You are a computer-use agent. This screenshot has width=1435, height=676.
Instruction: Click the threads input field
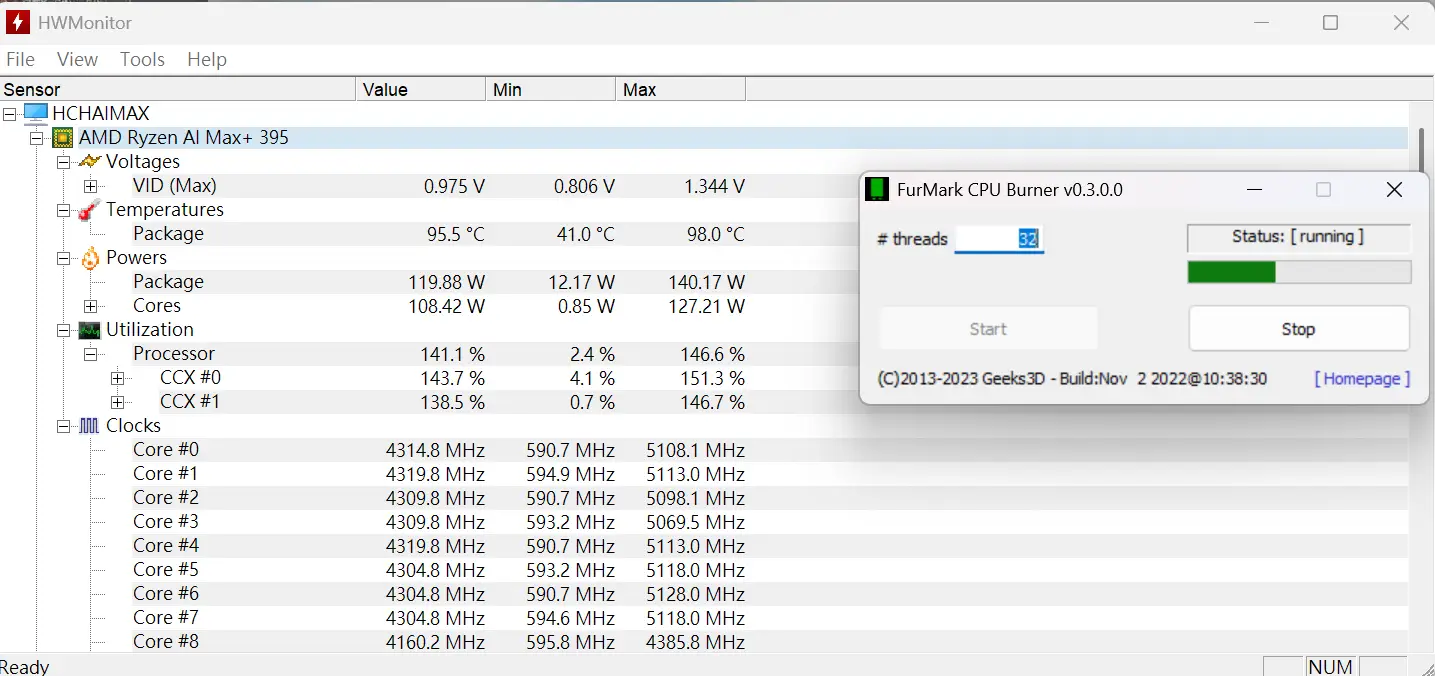pyautogui.click(x=999, y=239)
